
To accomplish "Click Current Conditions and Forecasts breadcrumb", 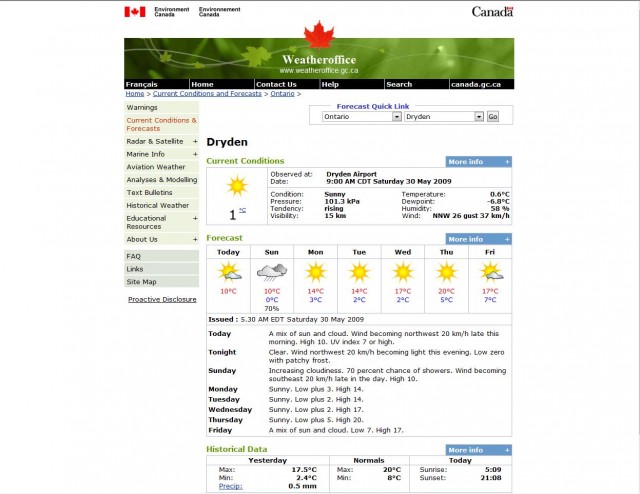I will (207, 93).
